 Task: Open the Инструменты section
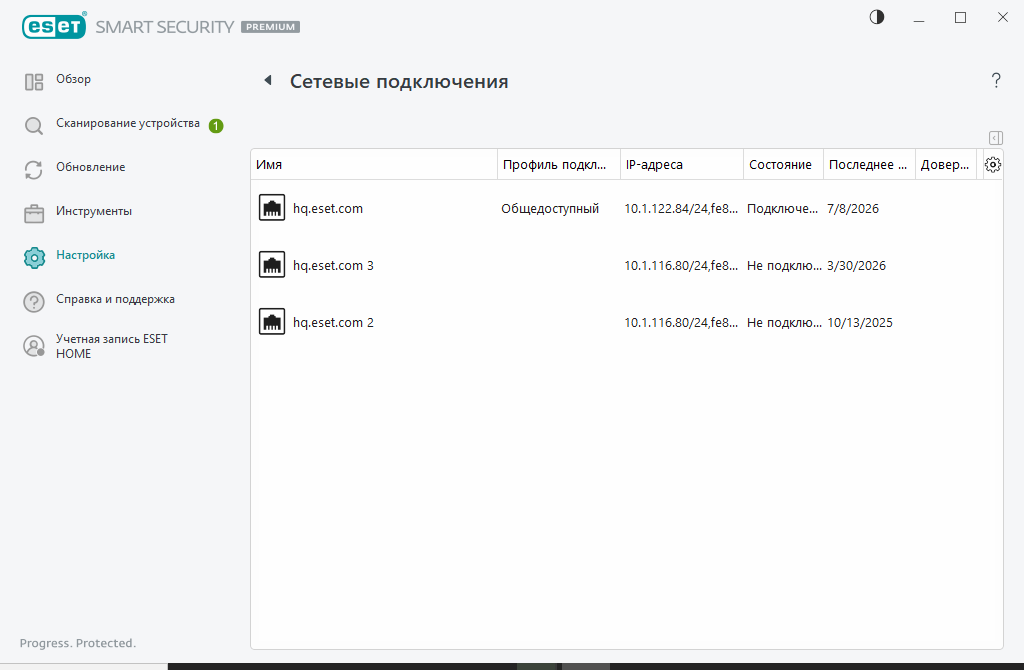(94, 211)
